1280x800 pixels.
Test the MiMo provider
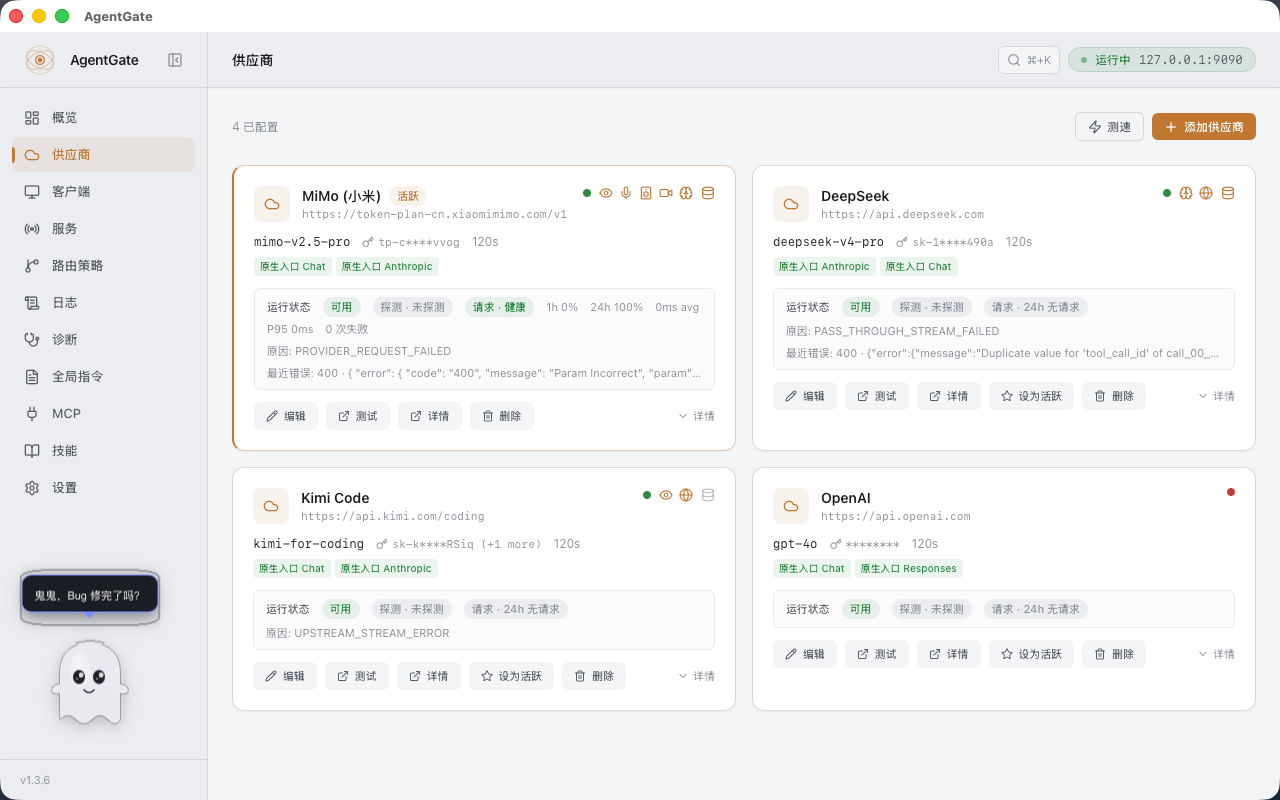358,416
